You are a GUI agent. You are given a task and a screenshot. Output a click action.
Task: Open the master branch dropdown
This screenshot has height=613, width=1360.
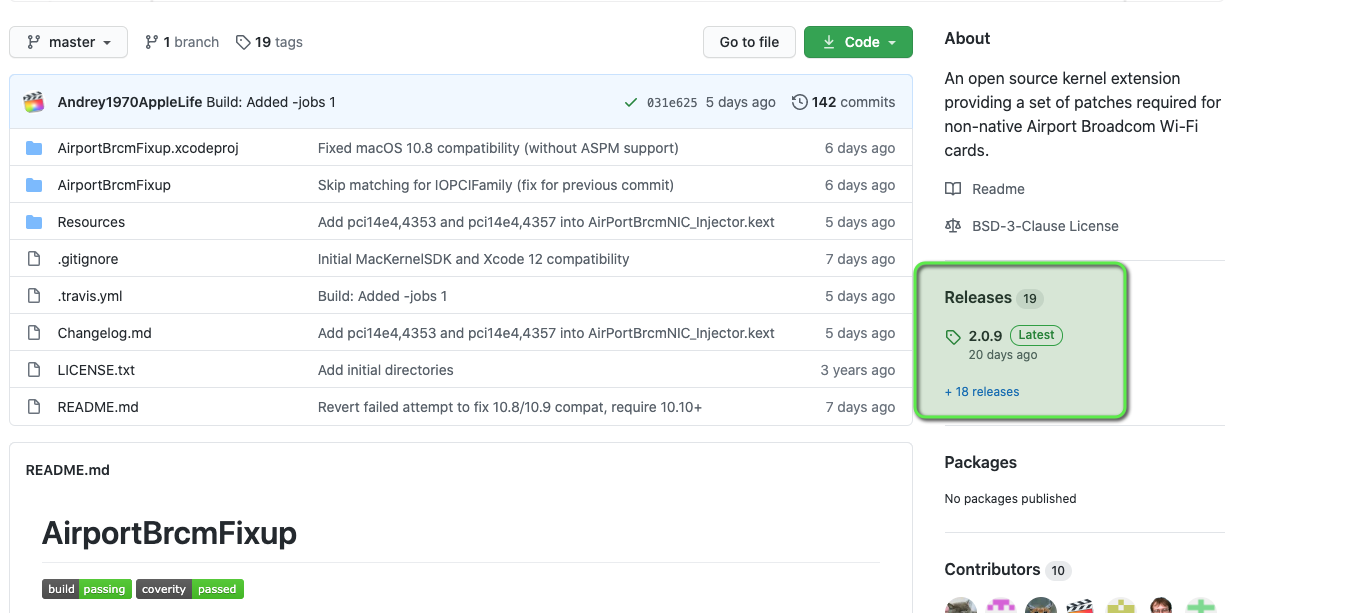pyautogui.click(x=68, y=42)
